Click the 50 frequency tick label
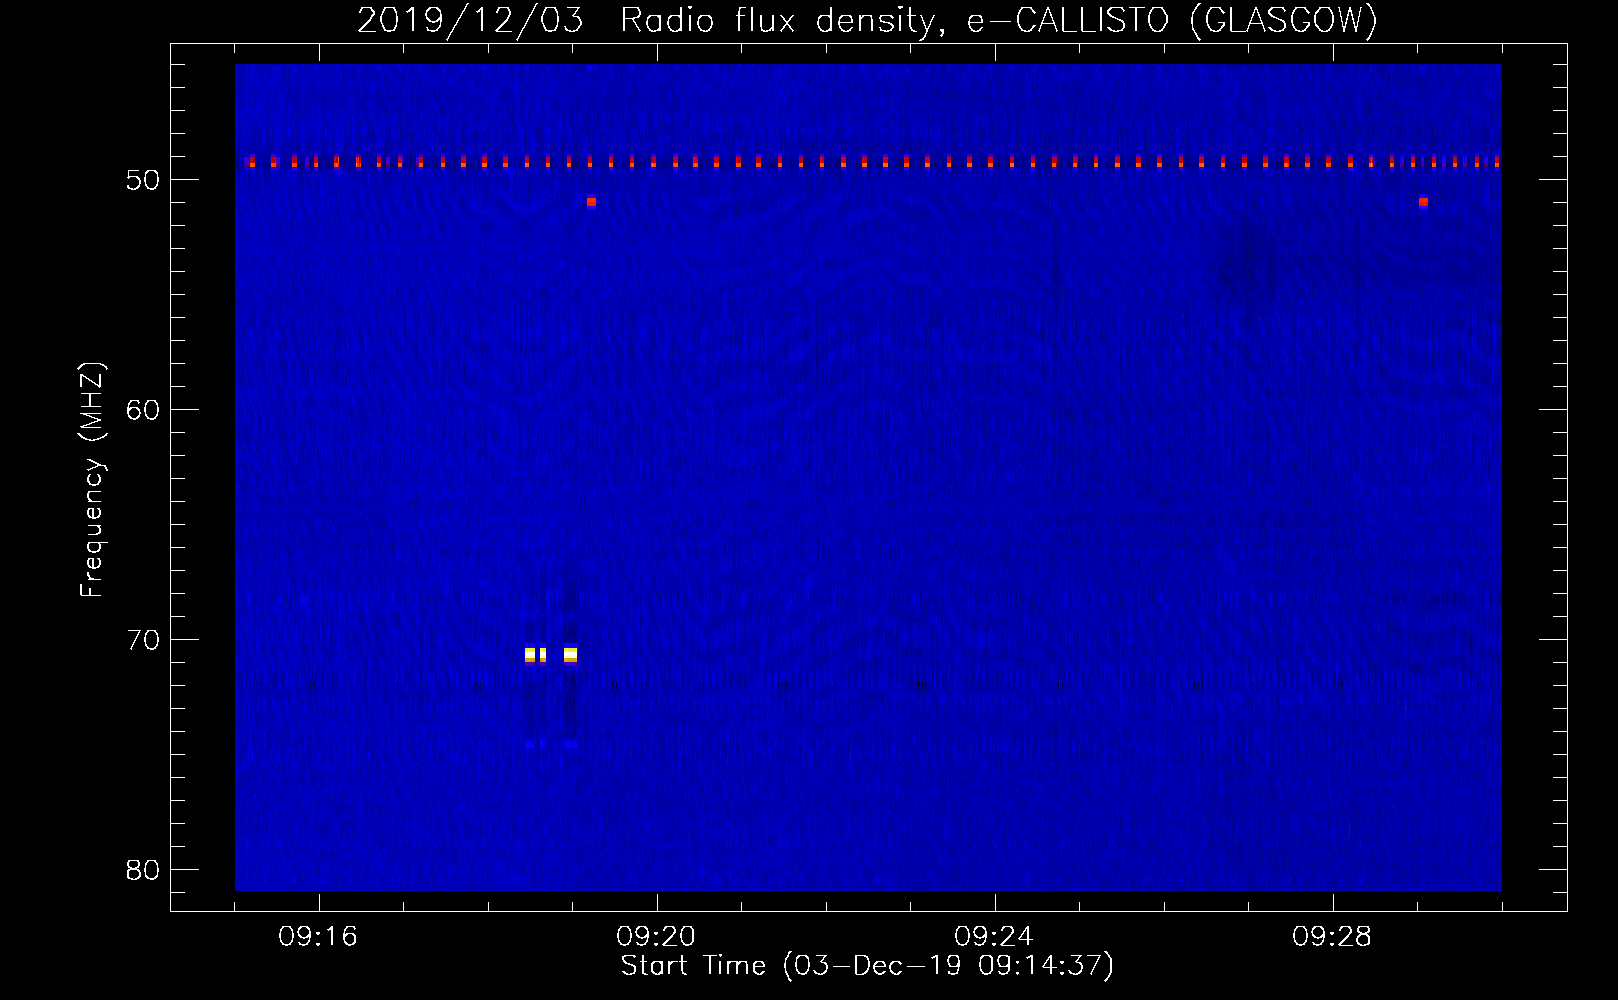1618x1000 pixels. pyautogui.click(x=143, y=180)
